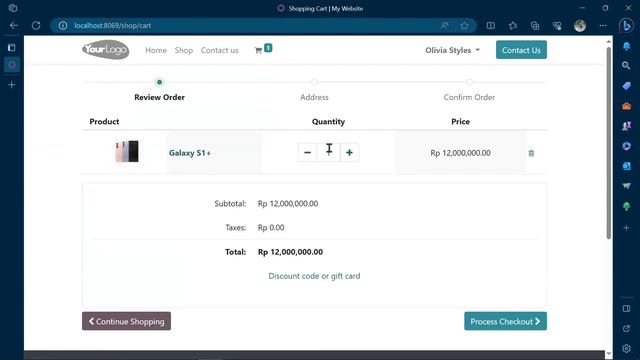Image resolution: width=640 pixels, height=360 pixels.
Task: Click the teal Contact Us button
Action: point(521,50)
